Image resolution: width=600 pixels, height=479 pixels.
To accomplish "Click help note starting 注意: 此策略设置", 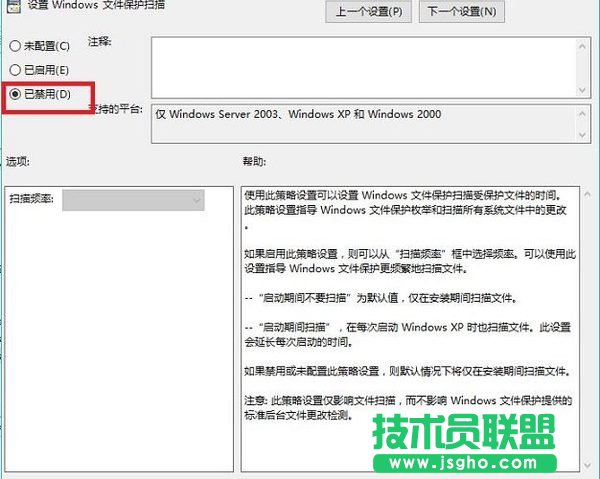I will pos(408,407).
